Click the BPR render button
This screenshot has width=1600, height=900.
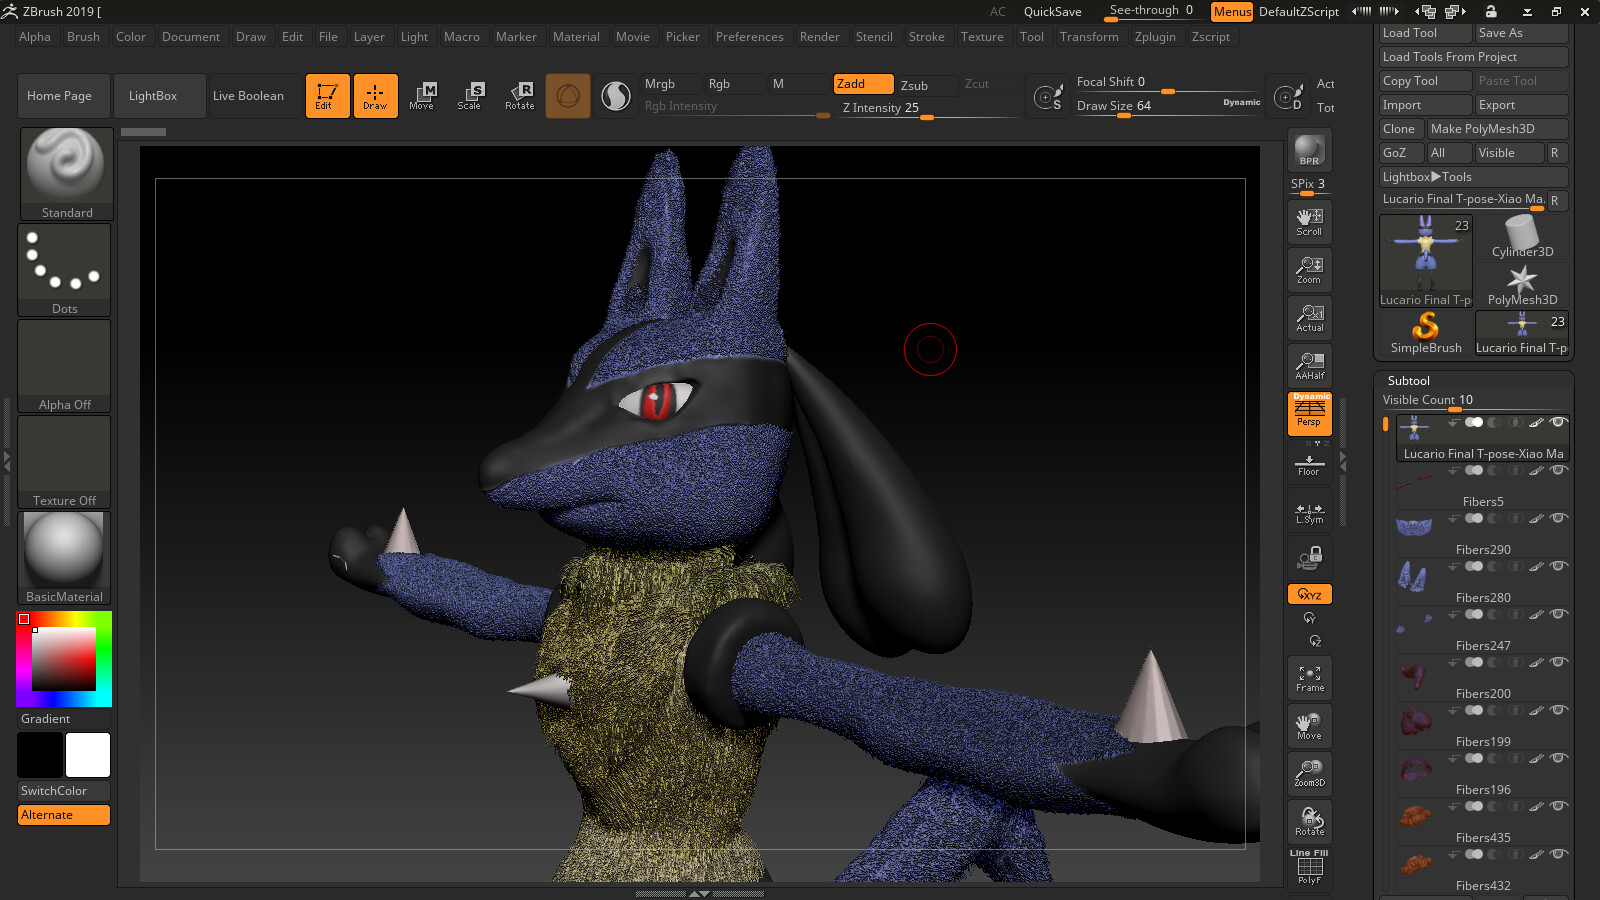[x=1308, y=150]
